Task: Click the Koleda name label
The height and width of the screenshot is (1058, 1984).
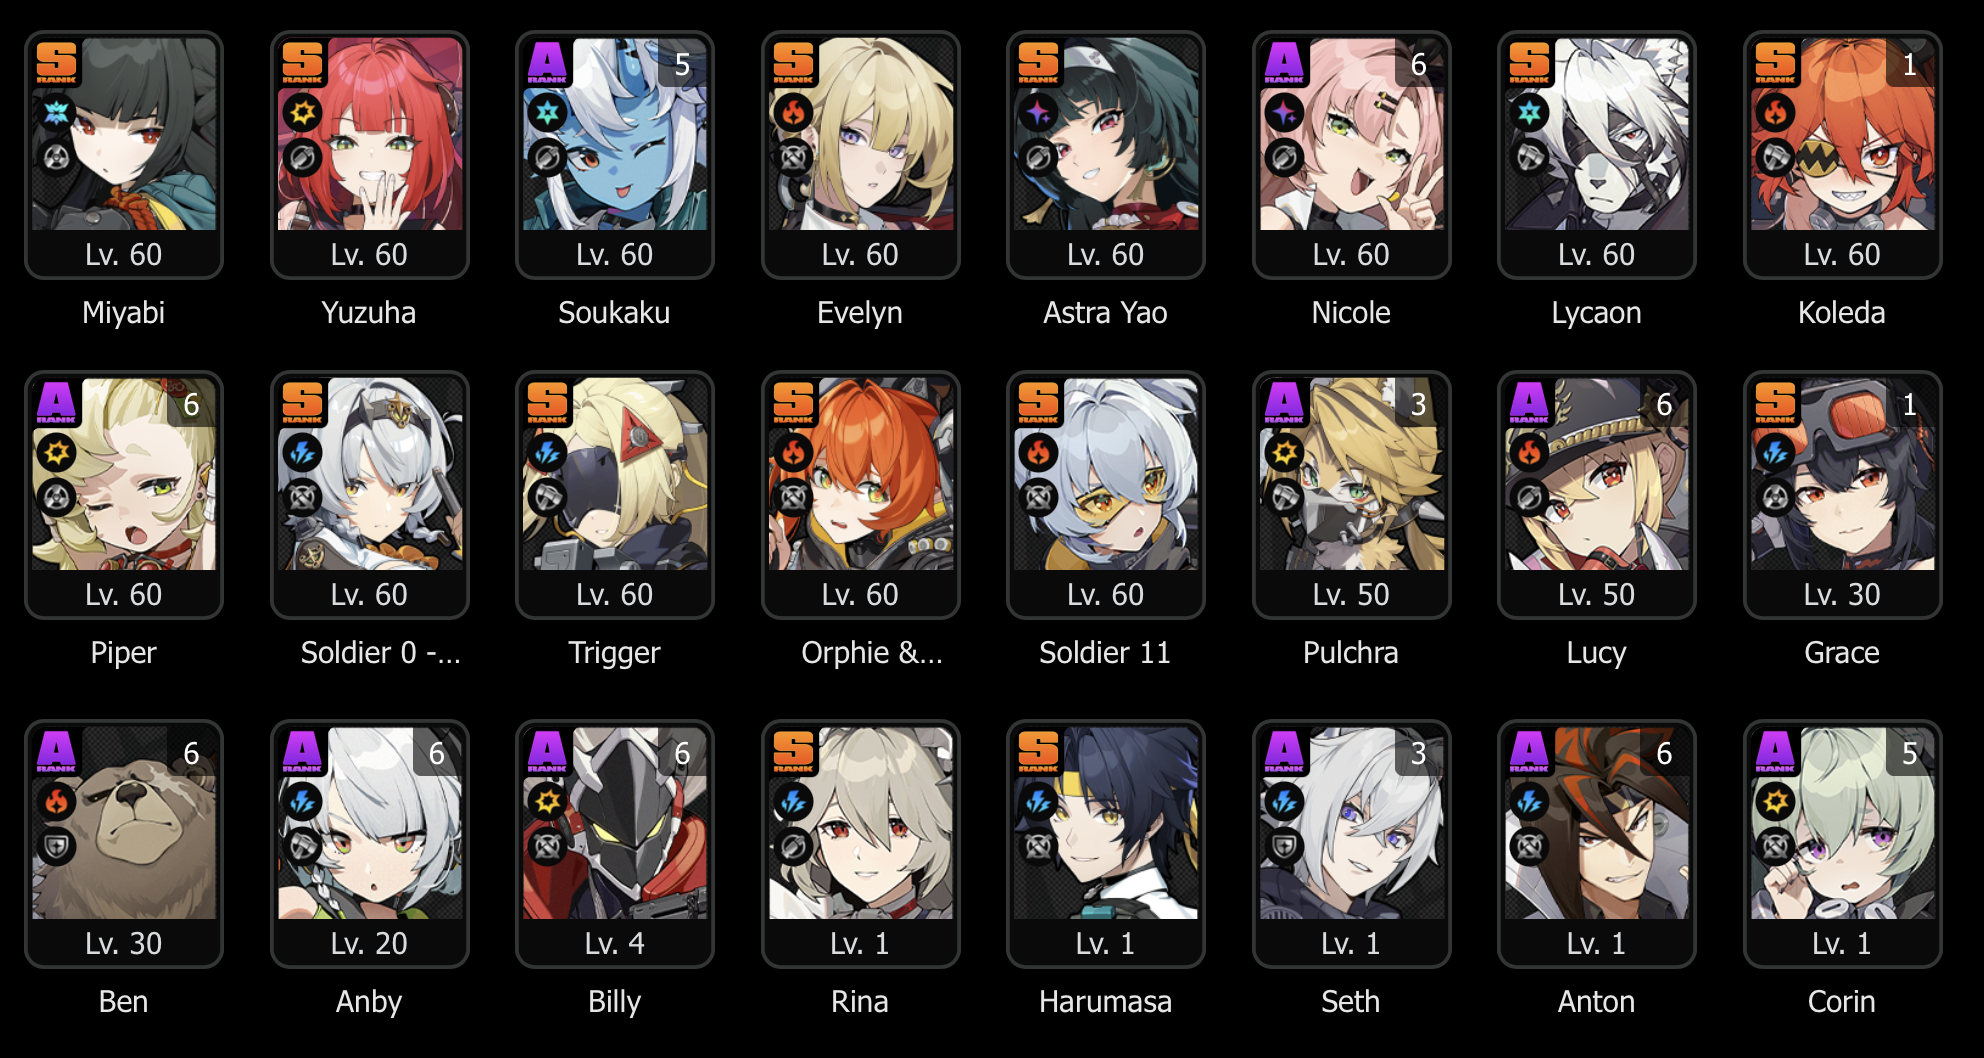Action: (1842, 313)
